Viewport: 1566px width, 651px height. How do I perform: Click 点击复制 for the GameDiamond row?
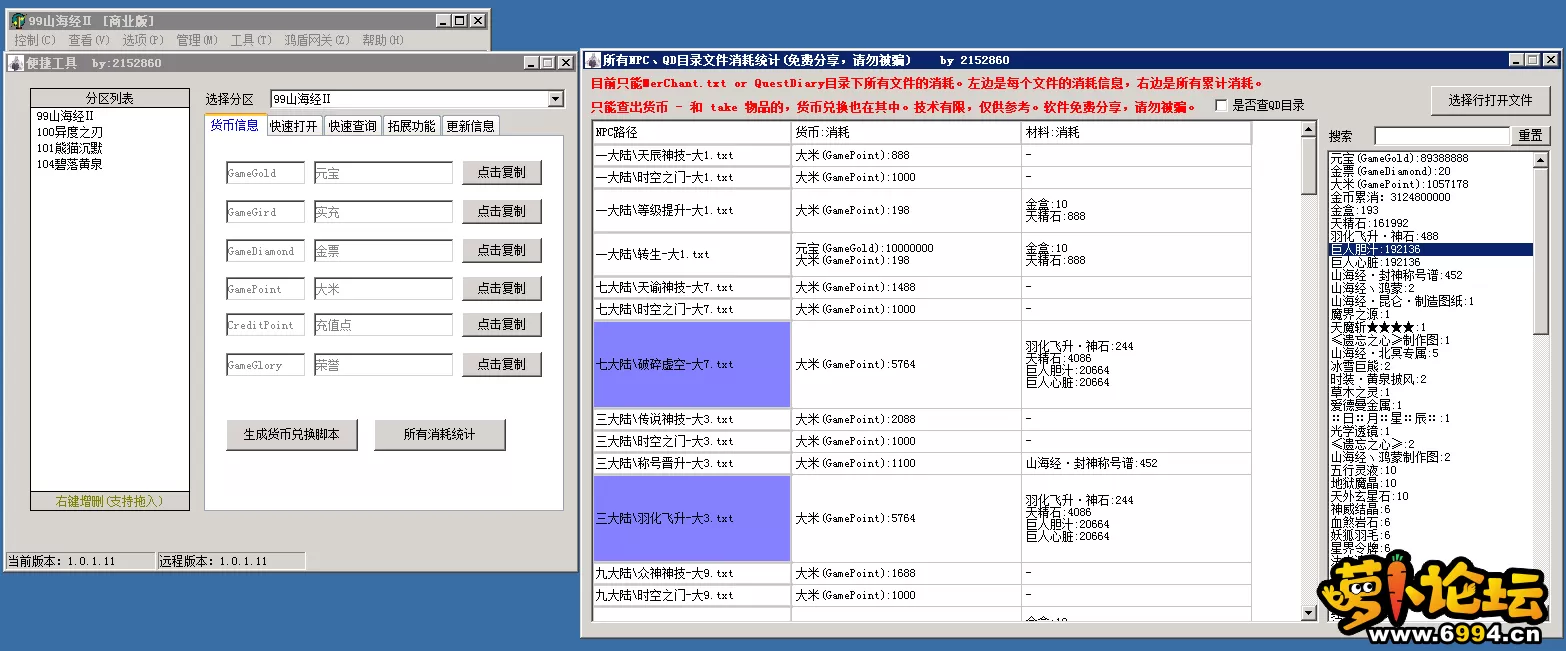(x=501, y=250)
